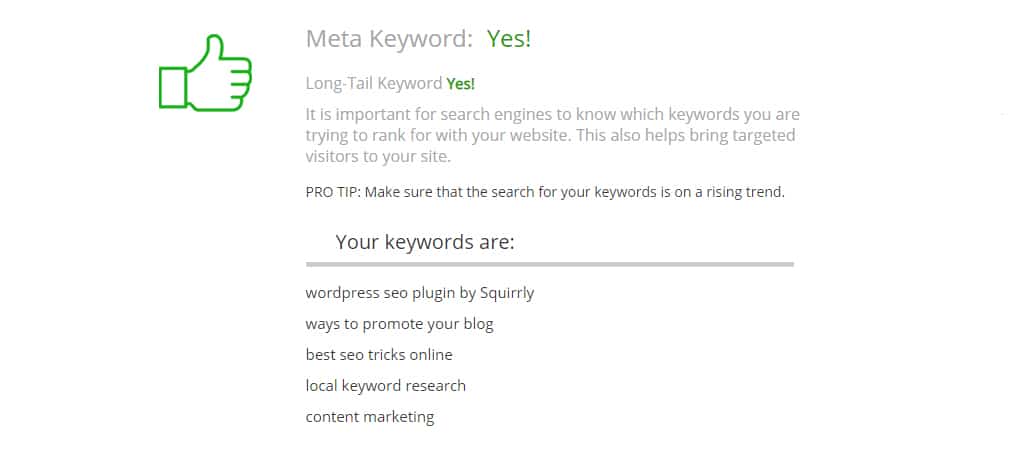This screenshot has height=452, width=1010.
Task: Click the green thumbs-up icon
Action: [x=205, y=73]
